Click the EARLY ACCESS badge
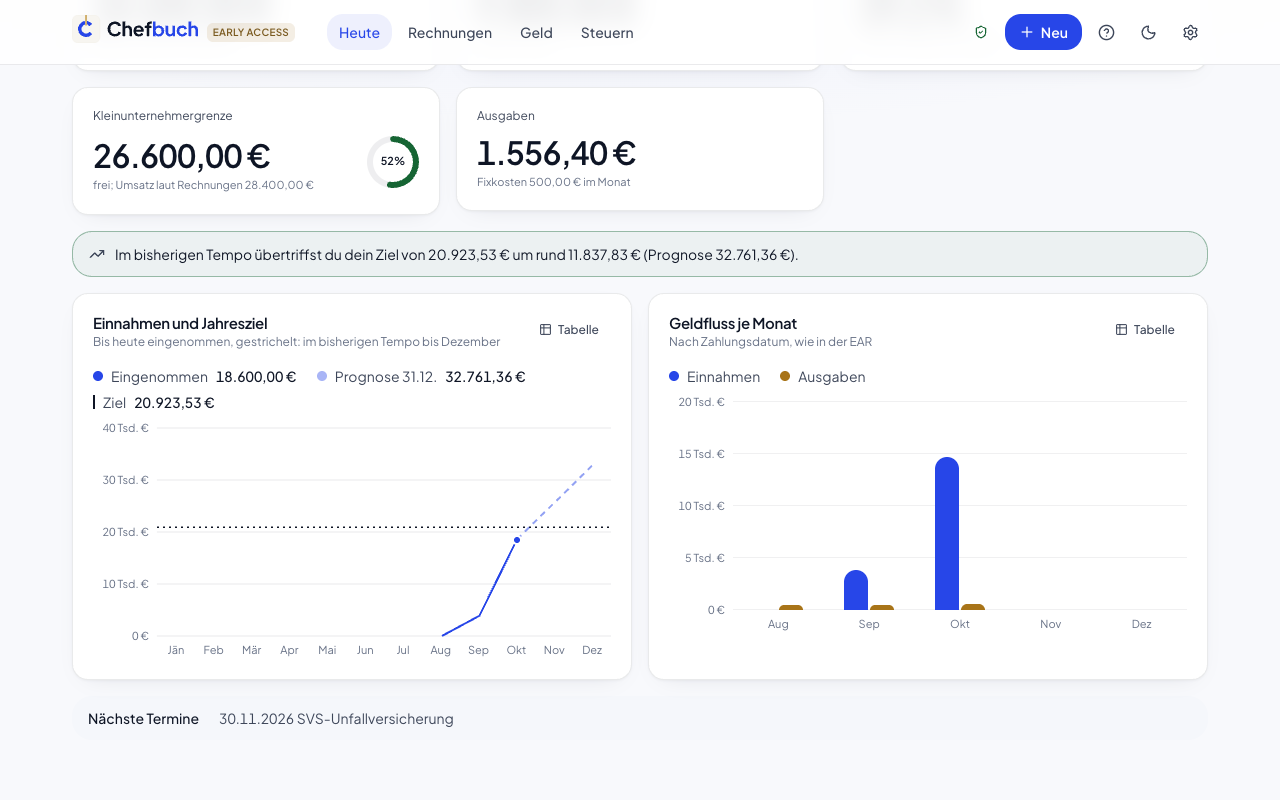The width and height of the screenshot is (1280, 800). click(251, 32)
